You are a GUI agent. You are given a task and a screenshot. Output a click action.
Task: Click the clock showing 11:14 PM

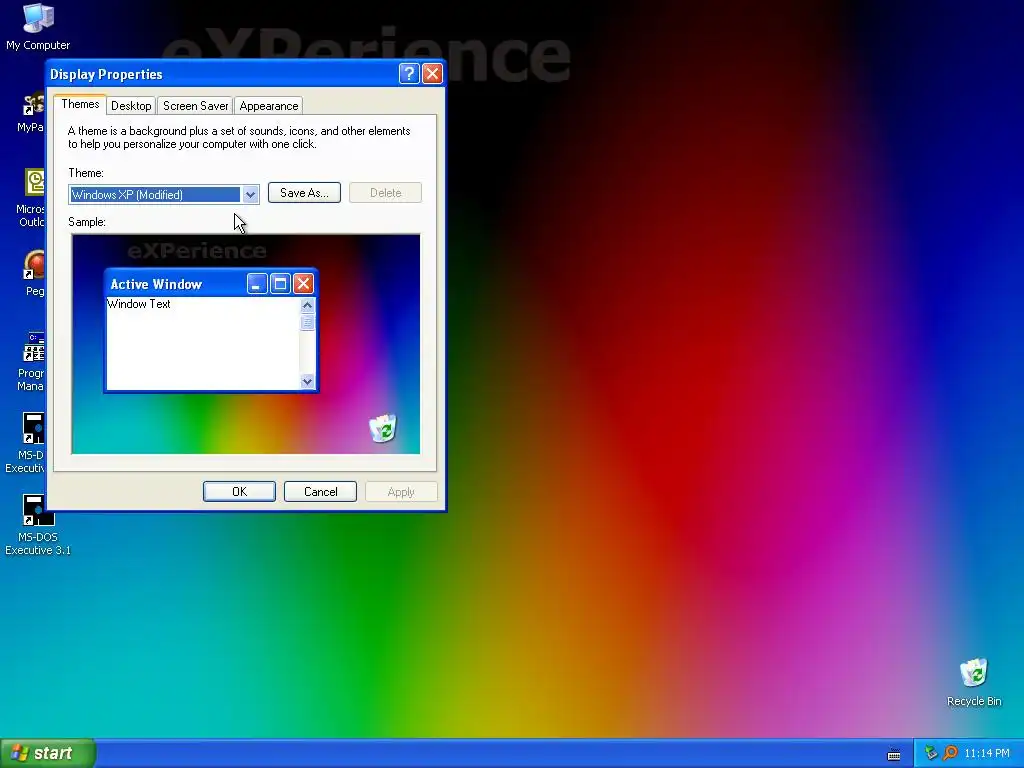click(x=987, y=754)
